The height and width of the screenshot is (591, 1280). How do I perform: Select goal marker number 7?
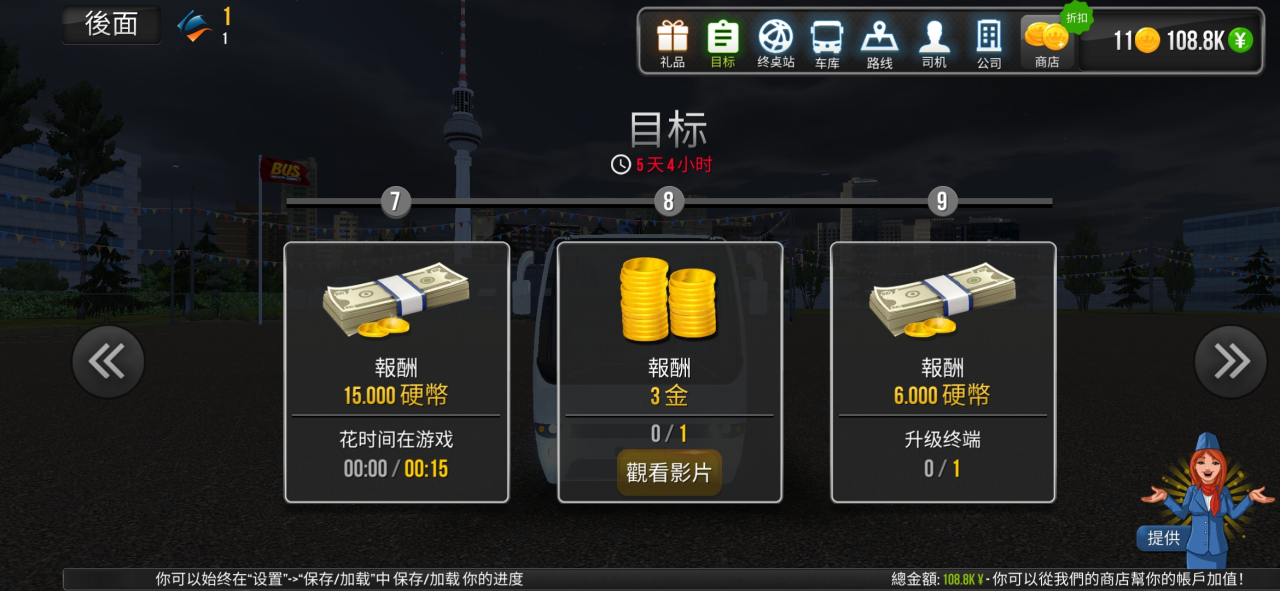395,201
